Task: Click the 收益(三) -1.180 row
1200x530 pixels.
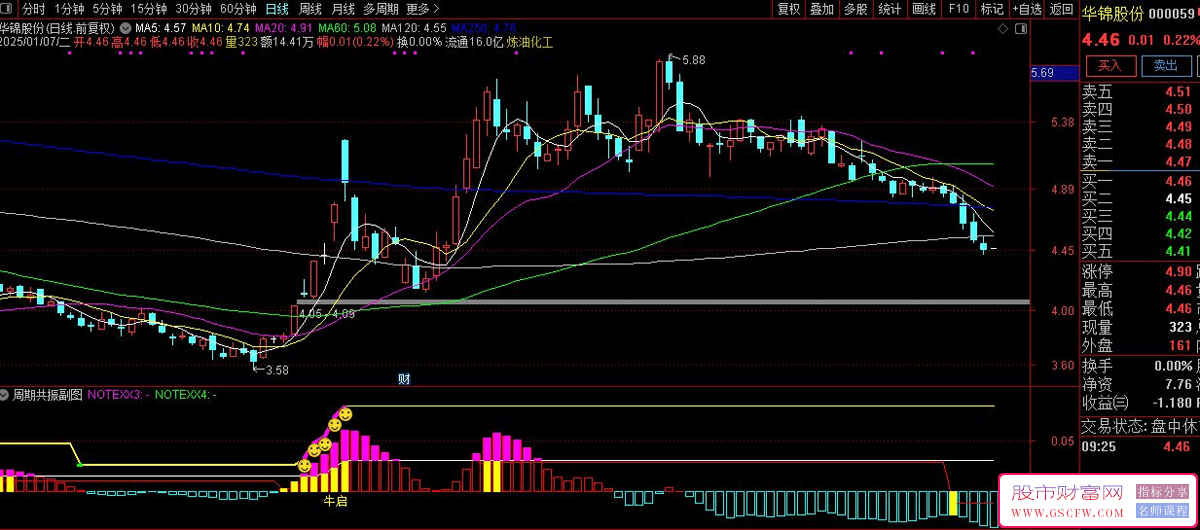Action: tap(1140, 403)
